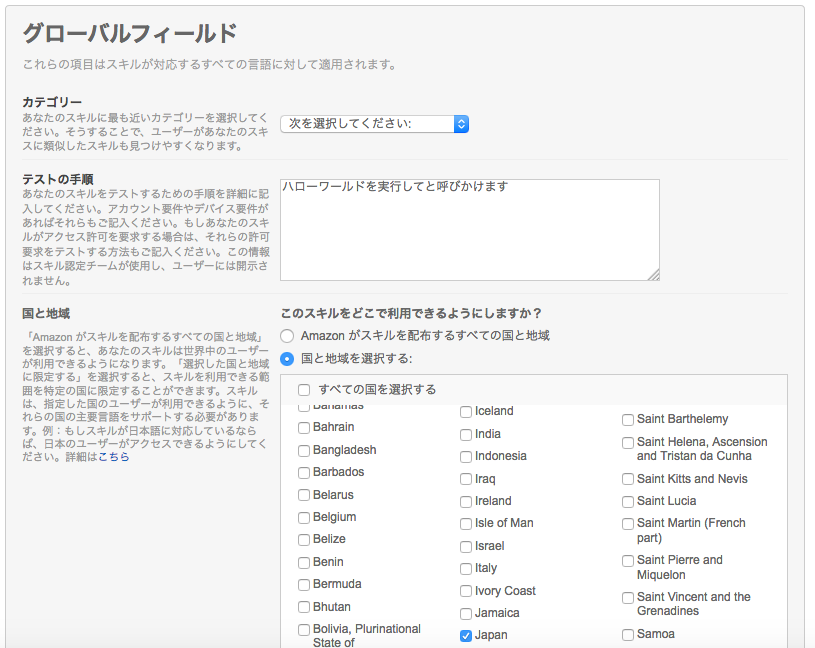Check the Iceland checkbox
The image size is (815, 648).
(466, 412)
